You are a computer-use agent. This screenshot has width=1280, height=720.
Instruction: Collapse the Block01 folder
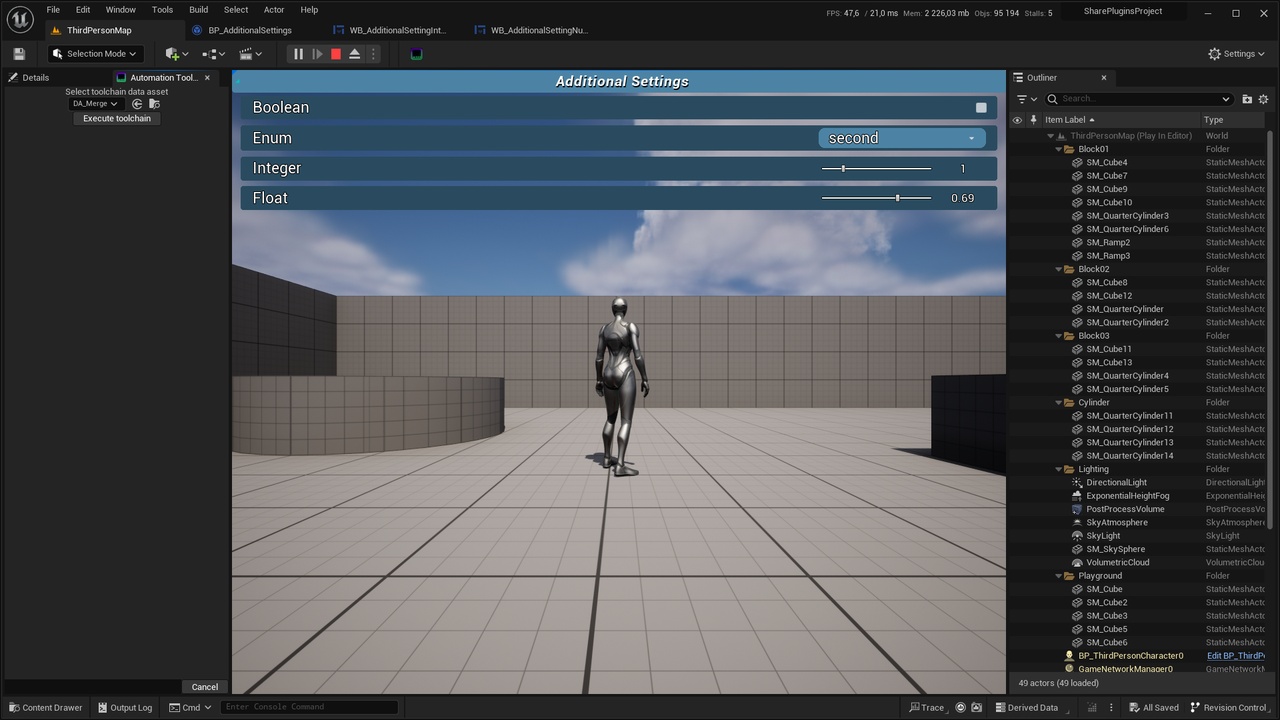coord(1059,149)
